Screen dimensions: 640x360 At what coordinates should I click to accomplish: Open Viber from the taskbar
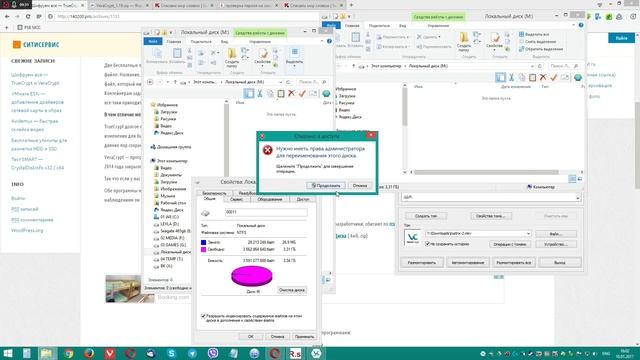213,353
